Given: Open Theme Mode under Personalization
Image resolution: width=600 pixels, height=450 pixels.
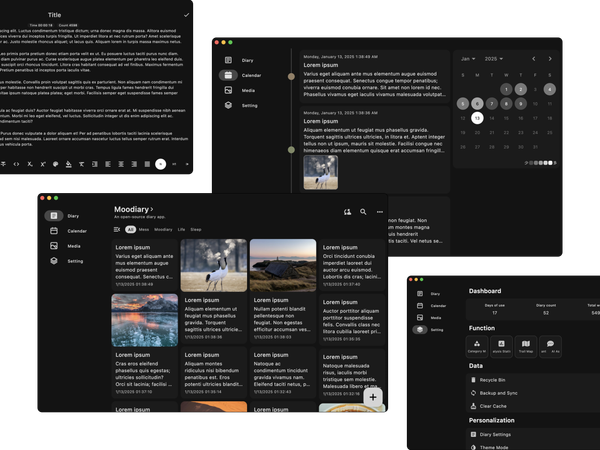Looking at the screenshot, I should tap(534, 447).
